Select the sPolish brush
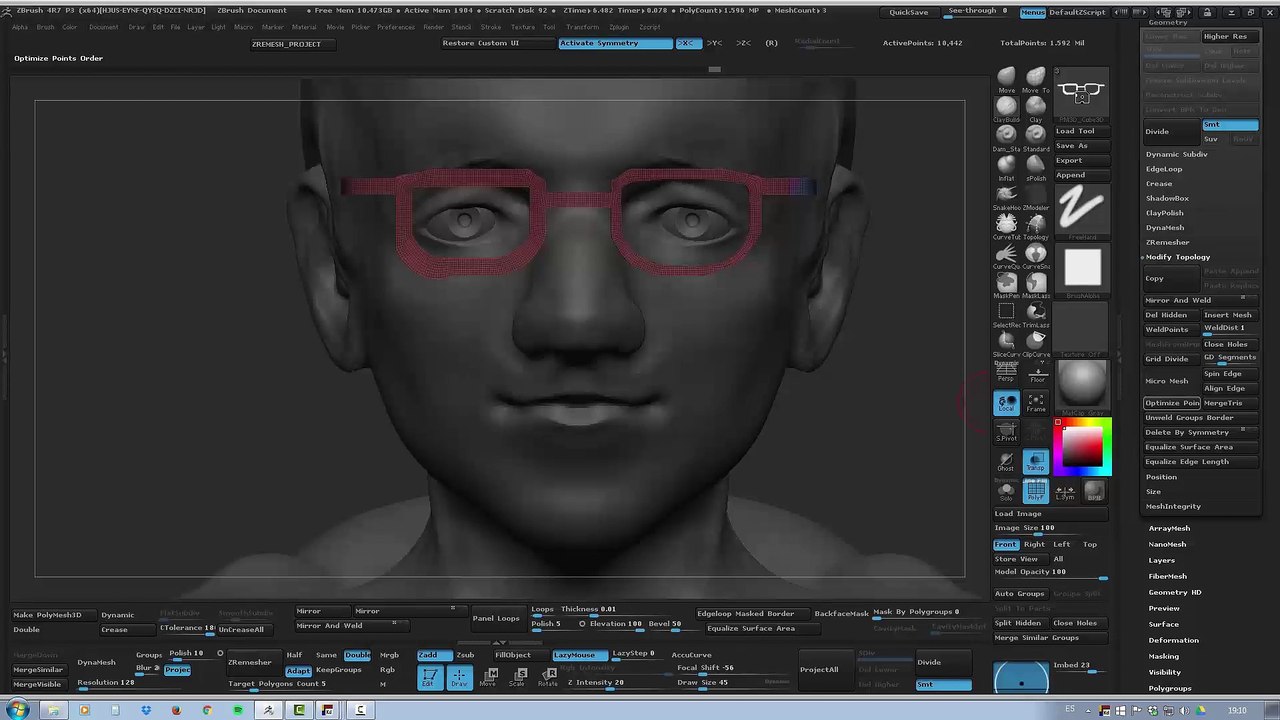Image resolution: width=1280 pixels, height=720 pixels. [x=1036, y=167]
